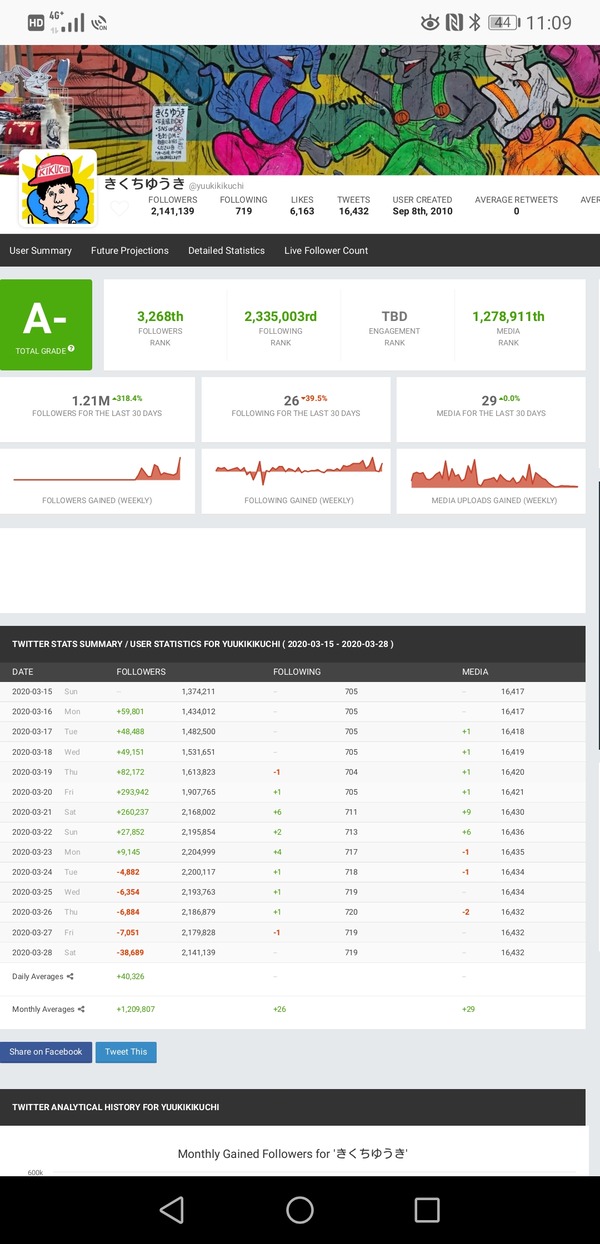Click the Sep 8th, 2010 user created date
The image size is (600, 1244).
(422, 211)
